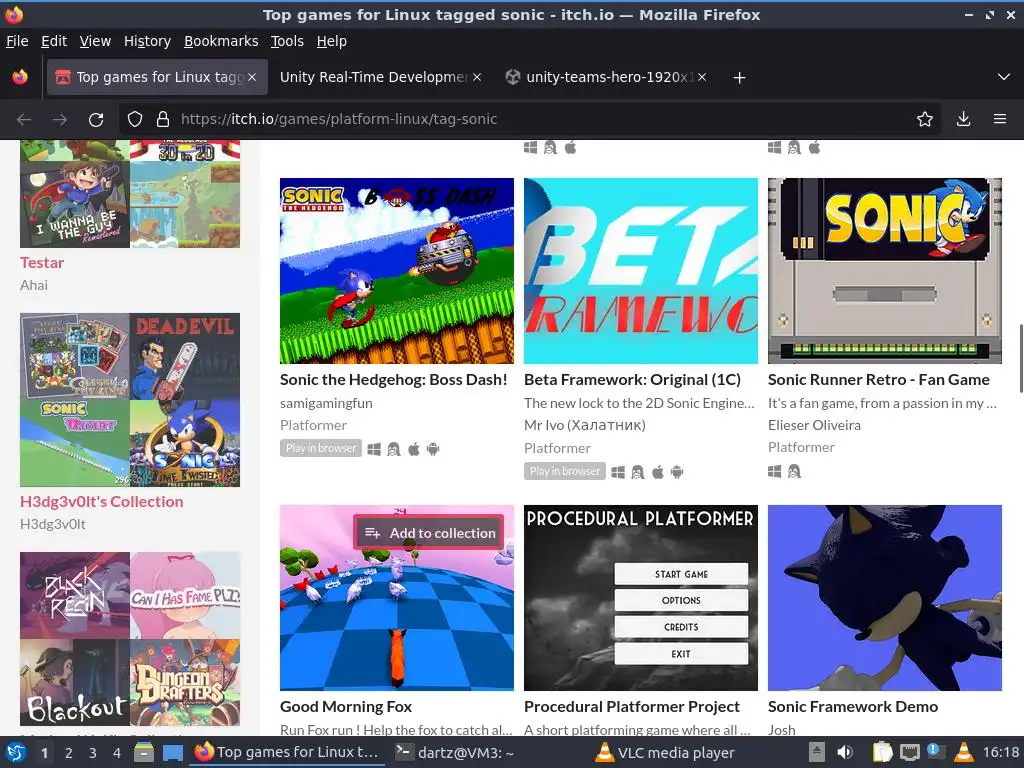The width and height of the screenshot is (1024, 768).
Task: Open the Edit menu
Action: tap(54, 41)
